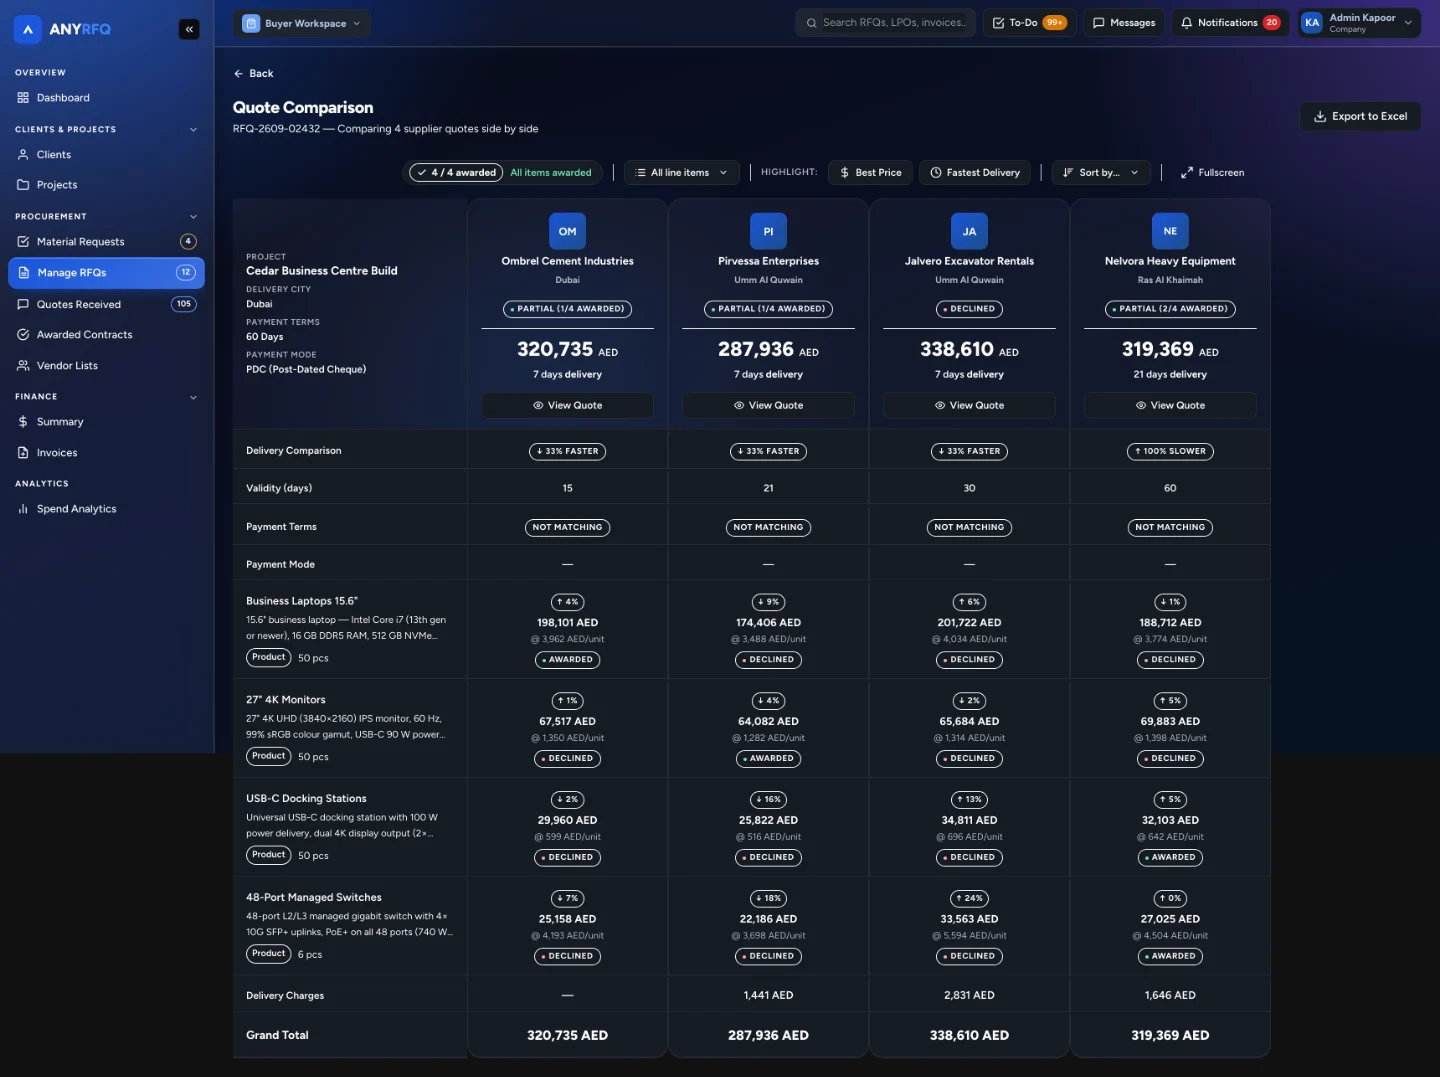View Quote for Nelvora Heavy Equipment

coord(1170,405)
